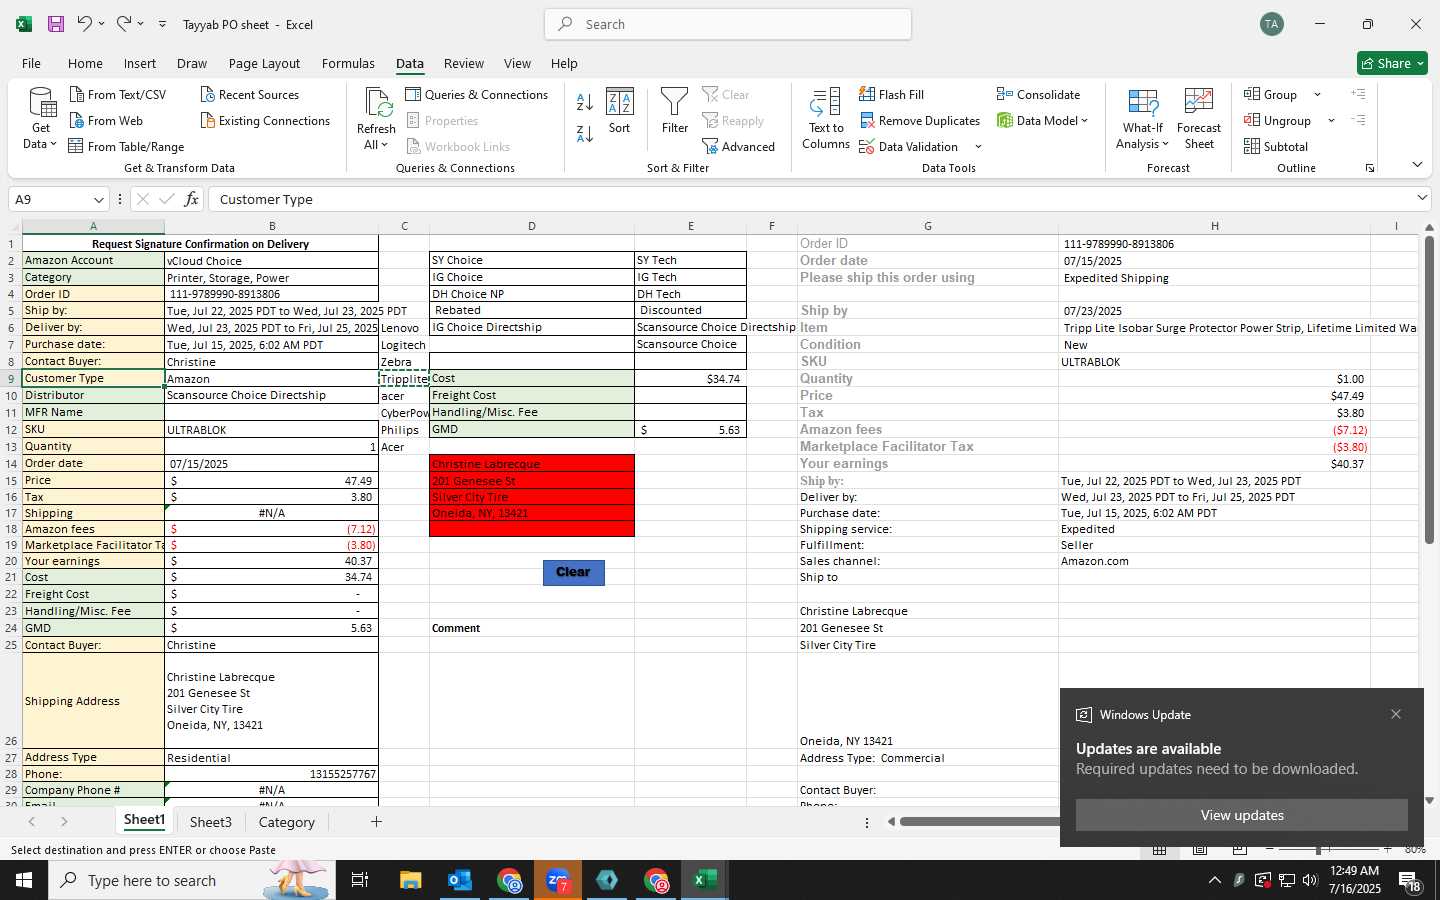The width and height of the screenshot is (1440, 900).
Task: Open Recent Sources
Action: [249, 95]
